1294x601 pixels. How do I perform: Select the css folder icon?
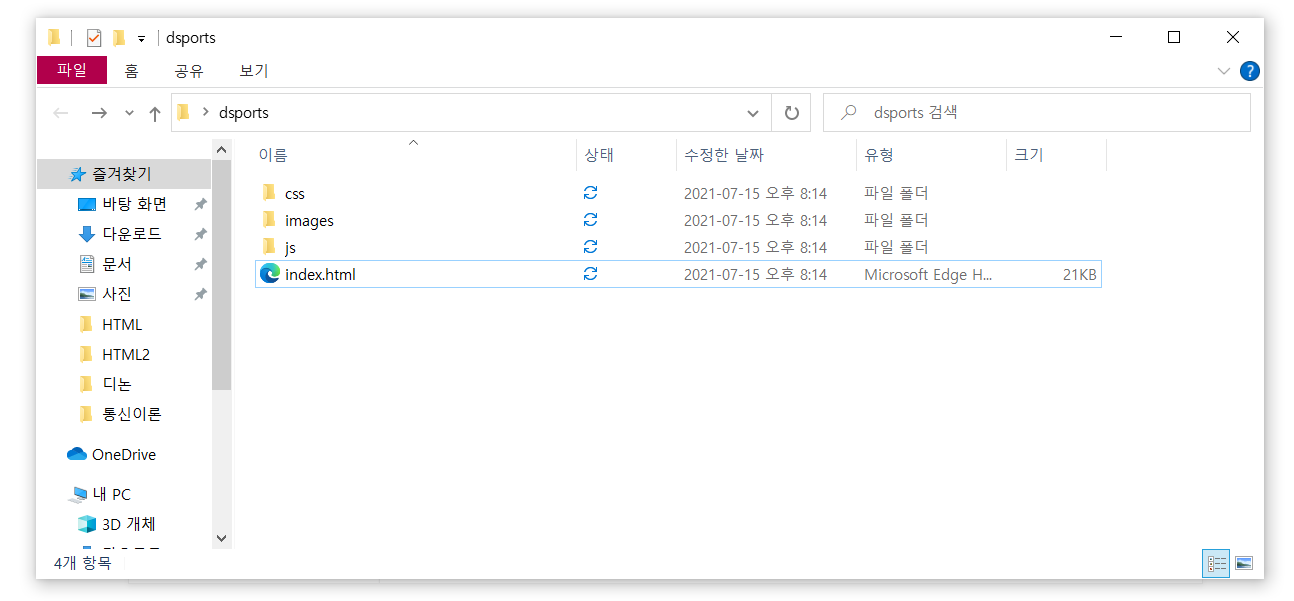[268, 193]
